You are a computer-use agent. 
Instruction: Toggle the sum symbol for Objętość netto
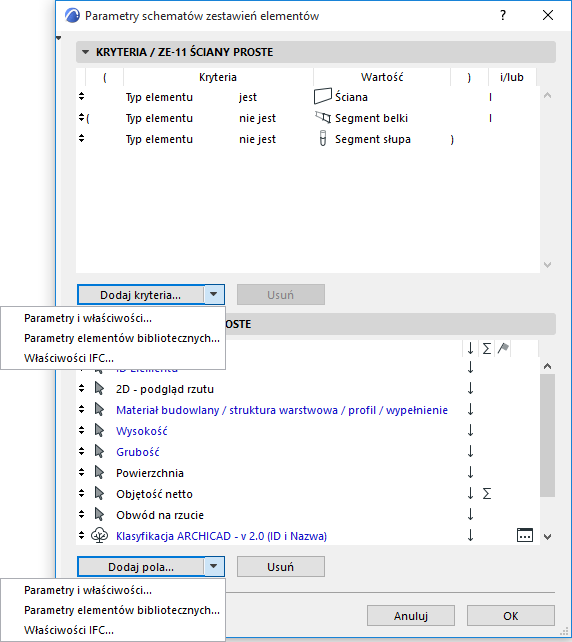pyautogui.click(x=486, y=493)
